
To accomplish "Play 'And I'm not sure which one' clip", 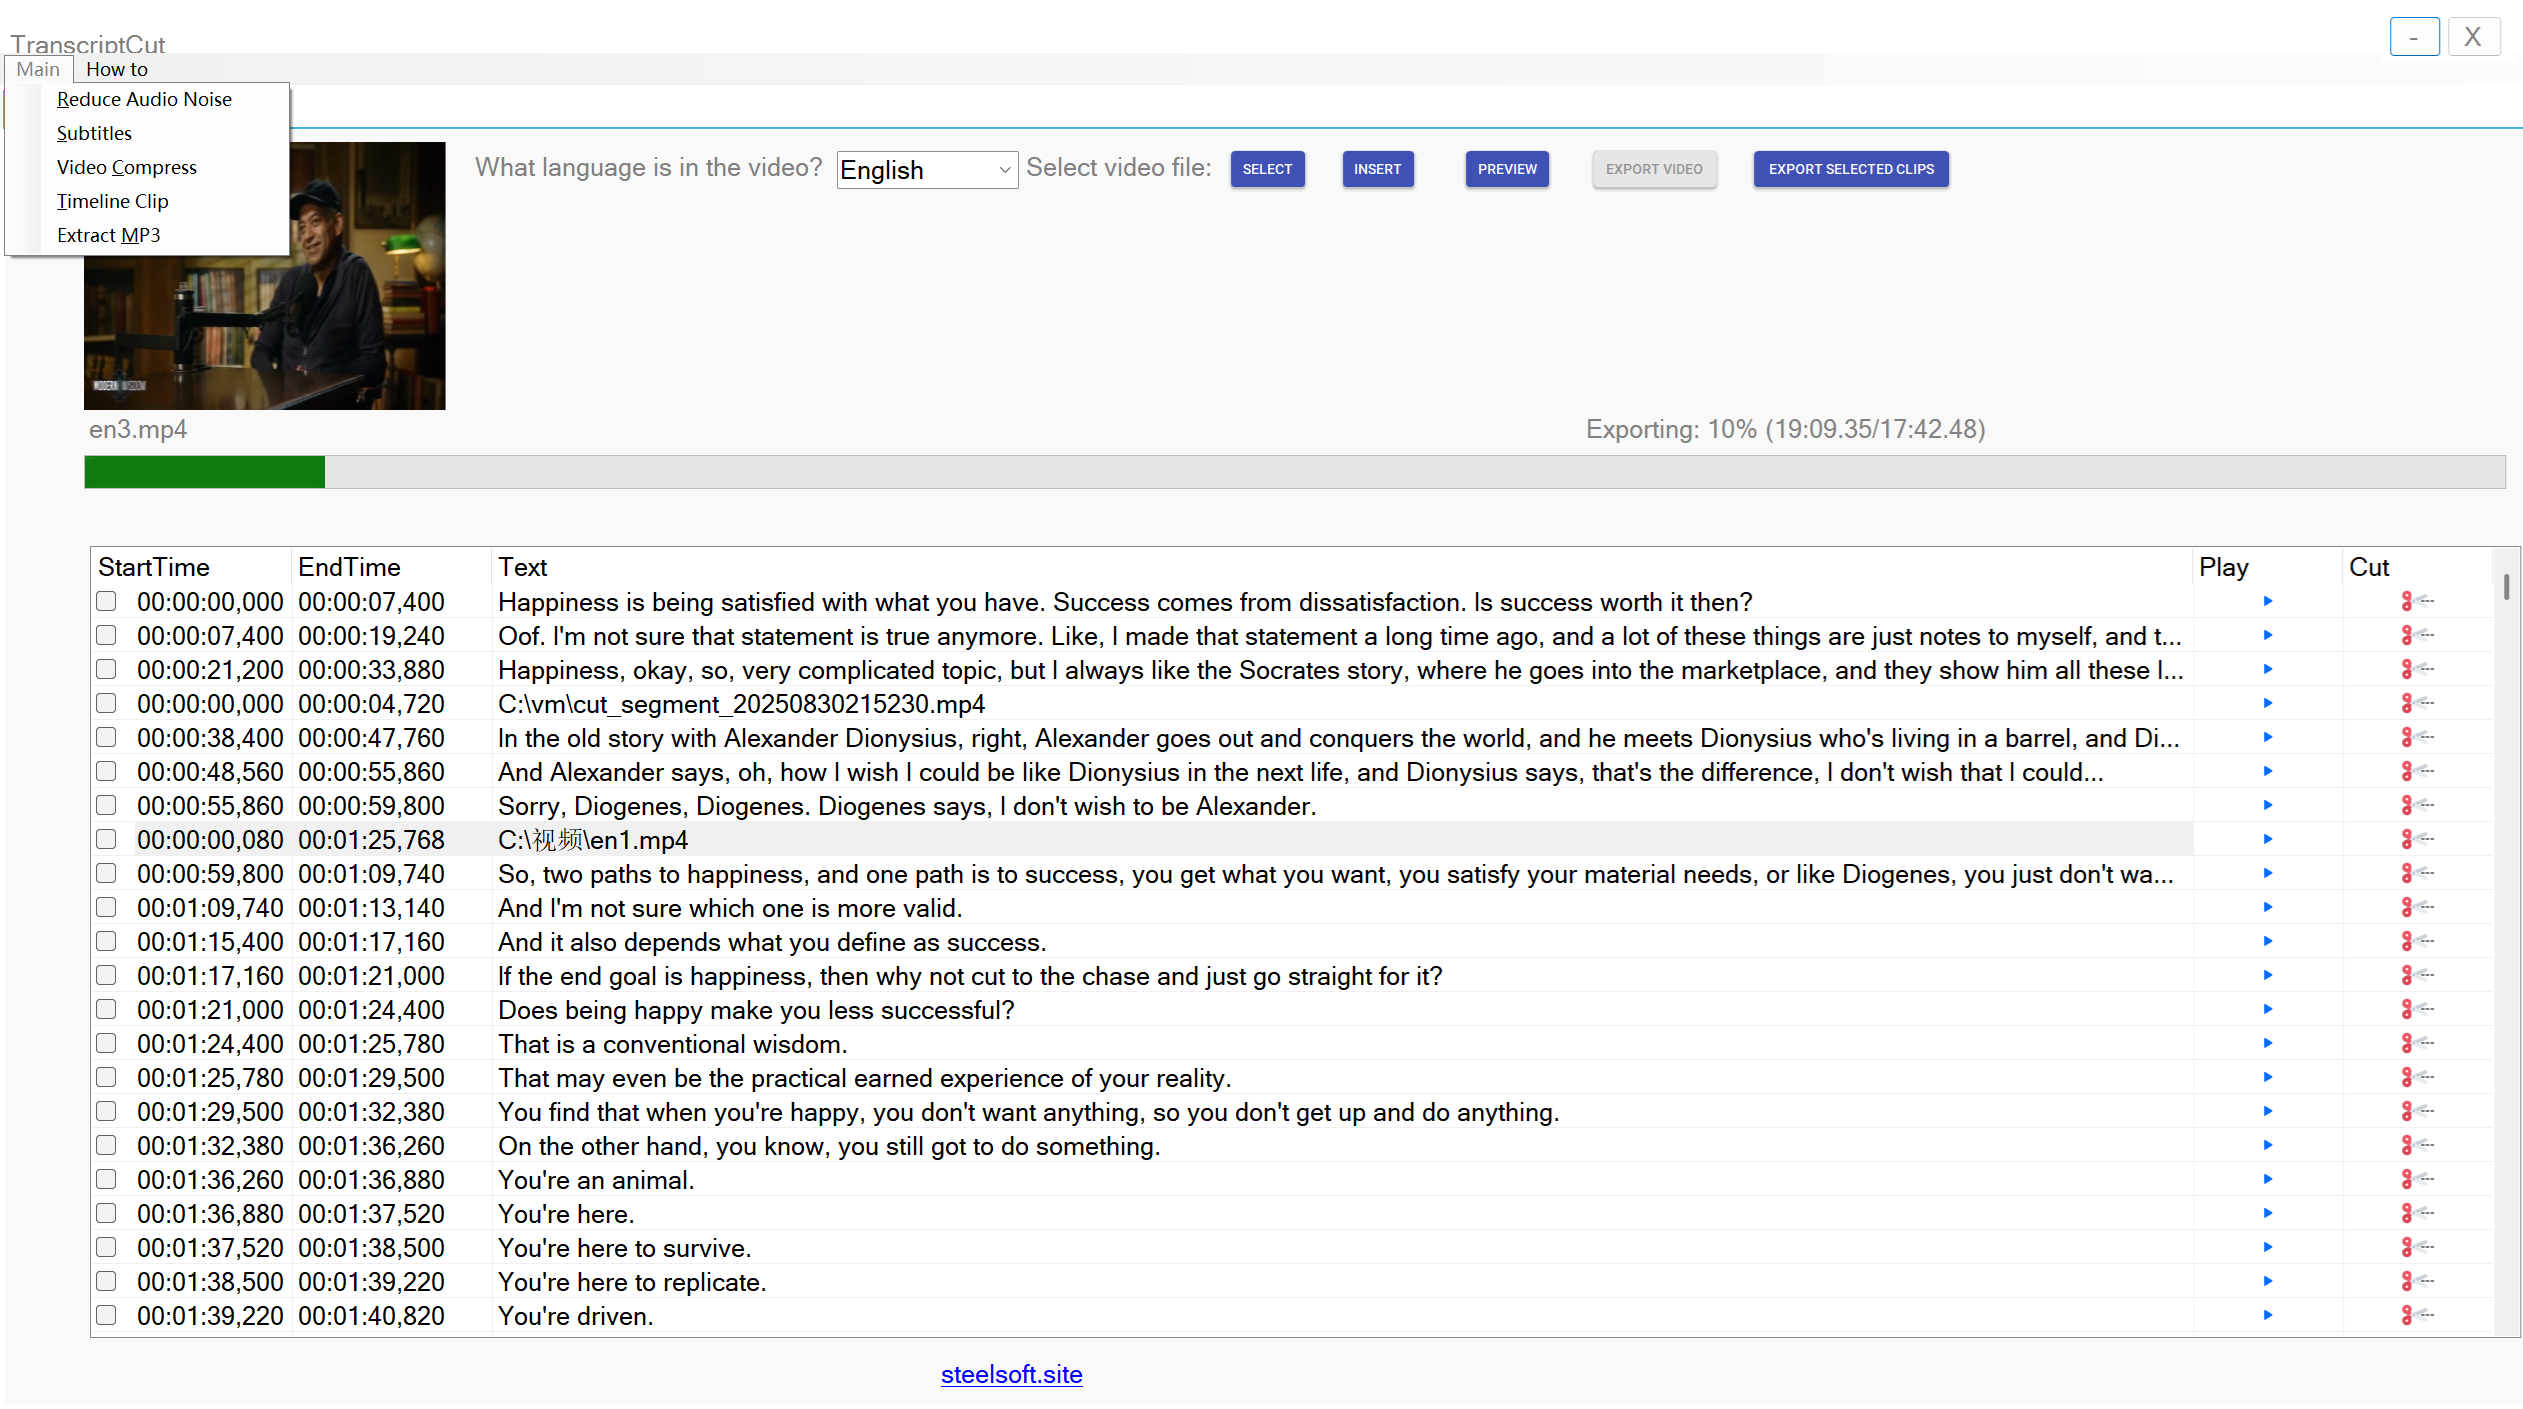I will (x=2267, y=907).
